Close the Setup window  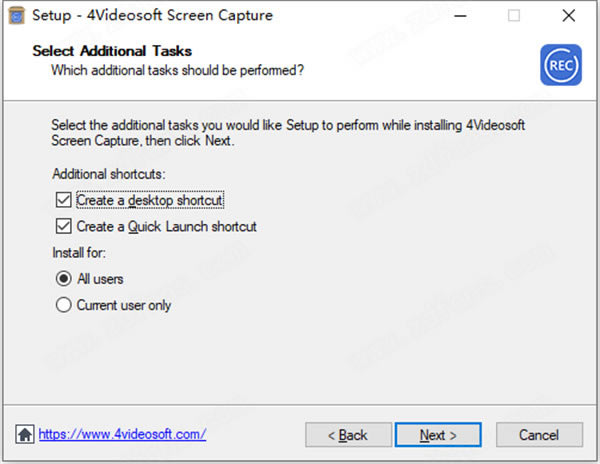point(569,16)
